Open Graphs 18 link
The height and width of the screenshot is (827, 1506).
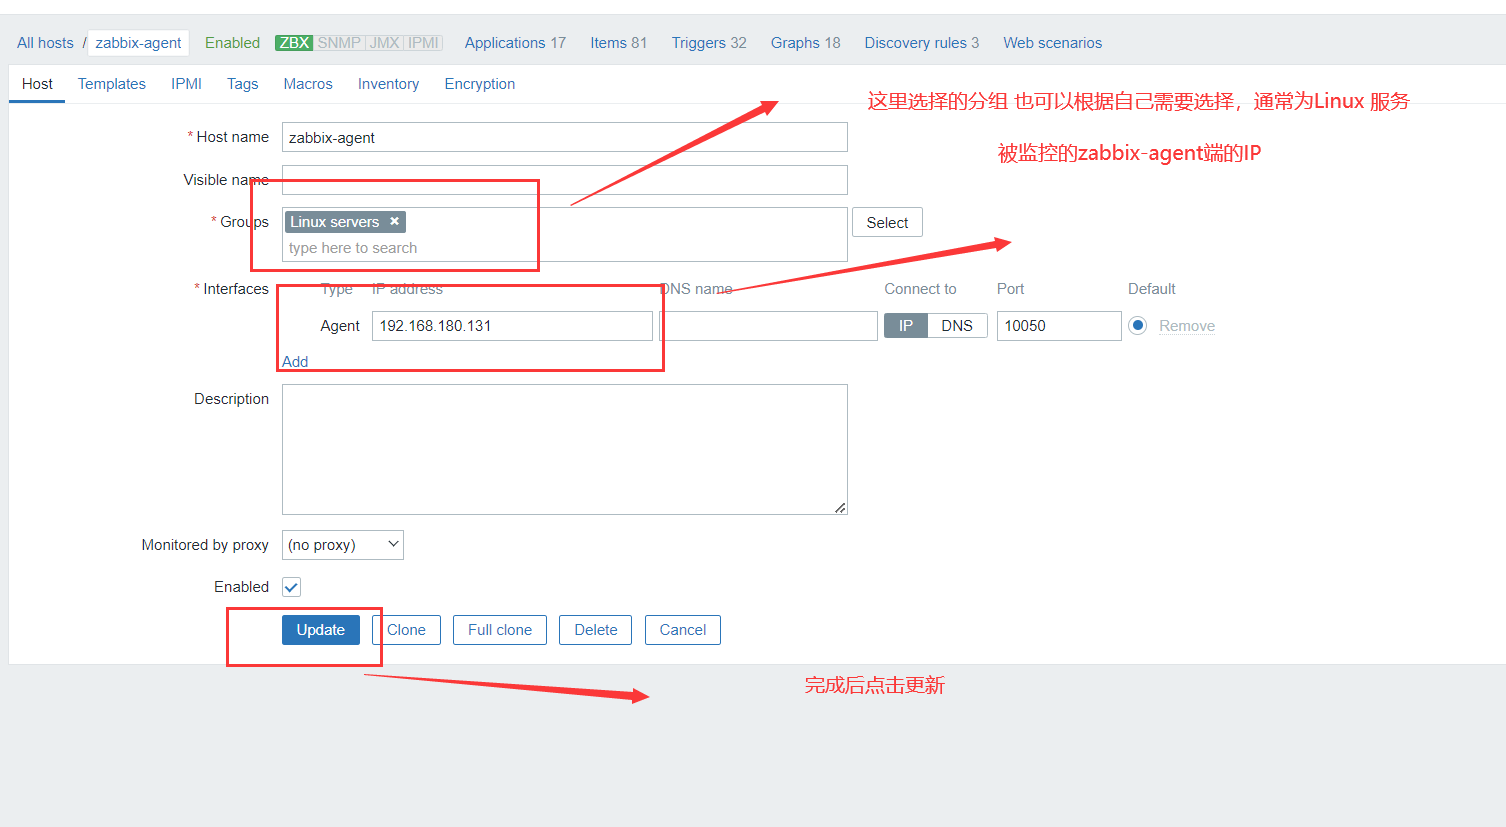[x=805, y=43]
